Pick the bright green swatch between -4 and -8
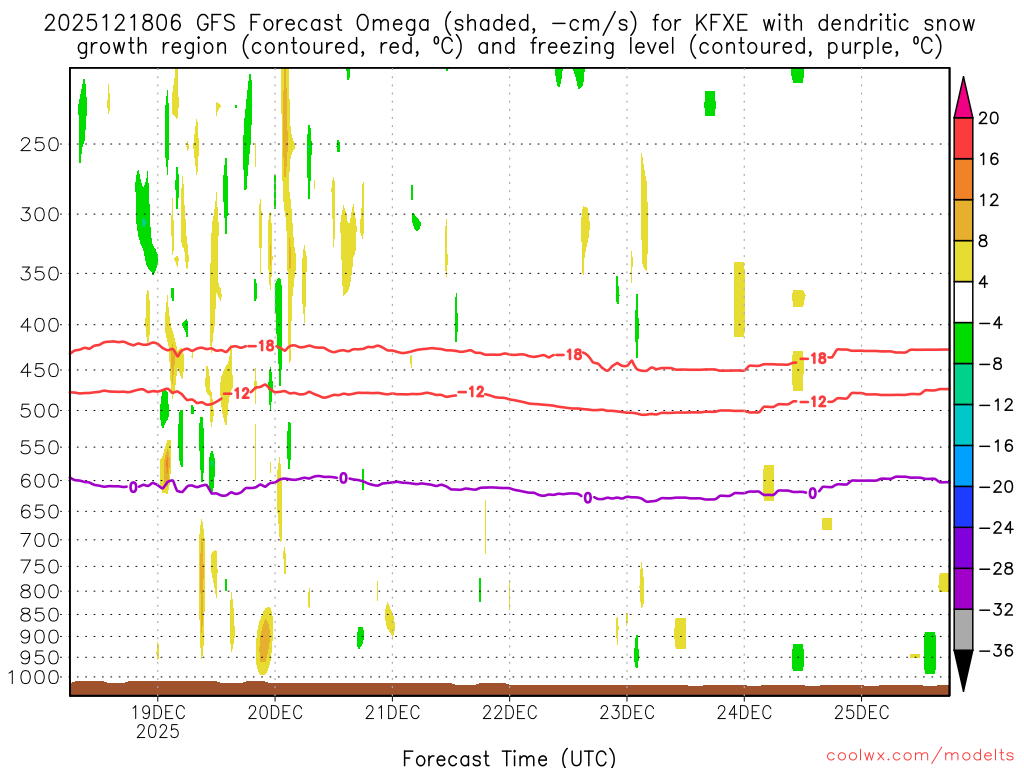This screenshot has height=768, width=1024. pyautogui.click(x=963, y=343)
